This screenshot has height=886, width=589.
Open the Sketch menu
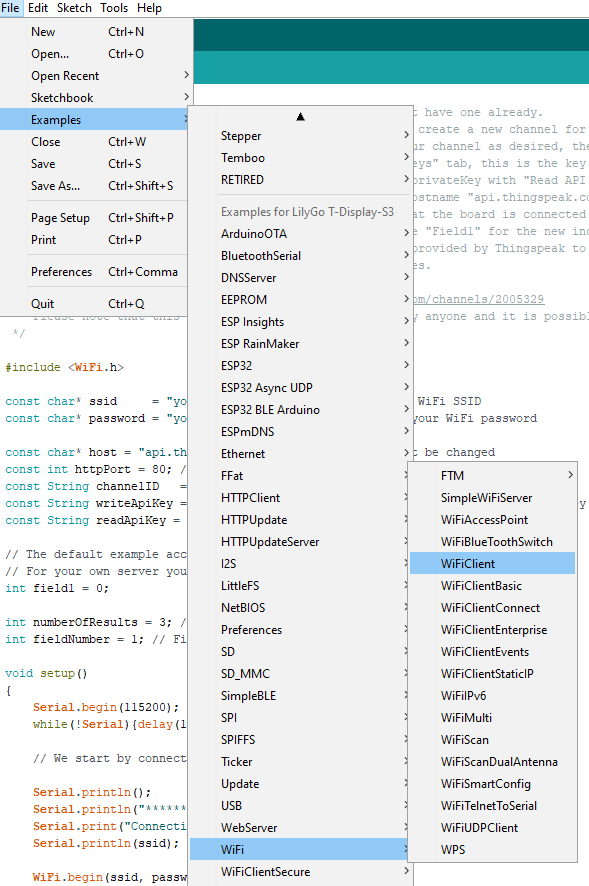74,8
